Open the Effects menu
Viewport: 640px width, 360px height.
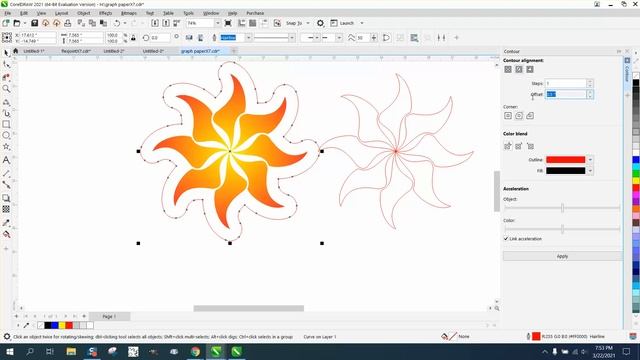coord(105,13)
